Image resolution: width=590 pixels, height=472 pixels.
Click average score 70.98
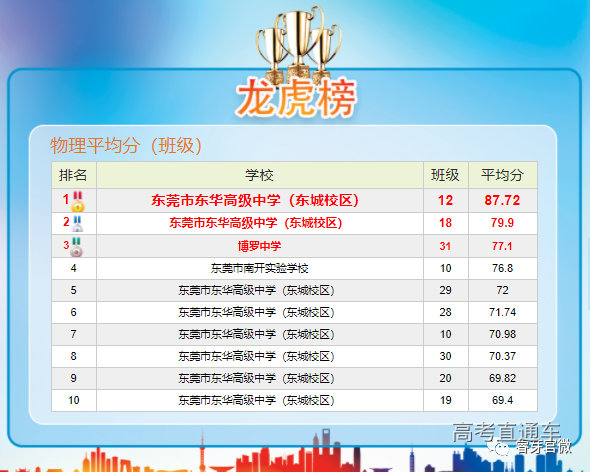[502, 334]
